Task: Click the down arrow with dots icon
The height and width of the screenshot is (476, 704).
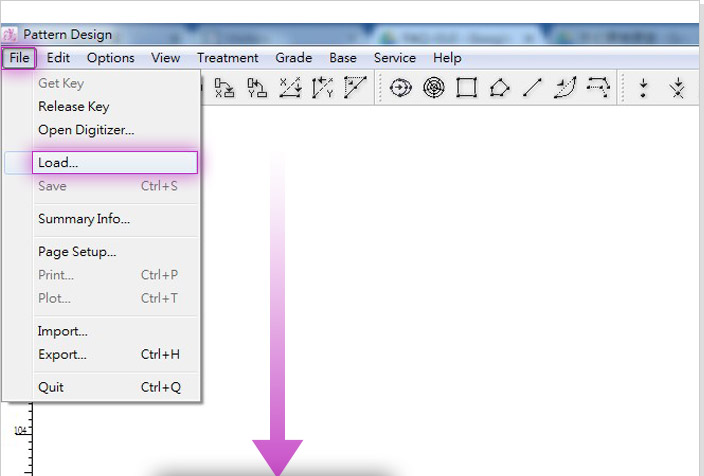Action: tap(643, 88)
